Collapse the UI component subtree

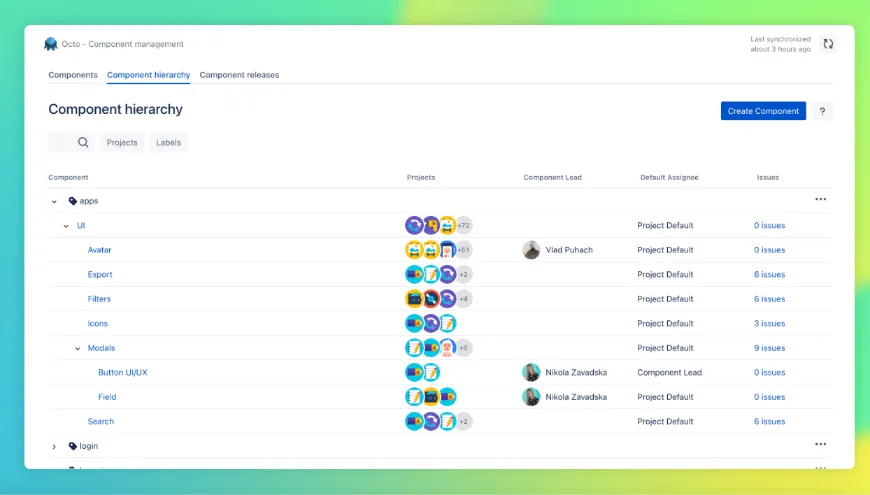click(x=66, y=226)
